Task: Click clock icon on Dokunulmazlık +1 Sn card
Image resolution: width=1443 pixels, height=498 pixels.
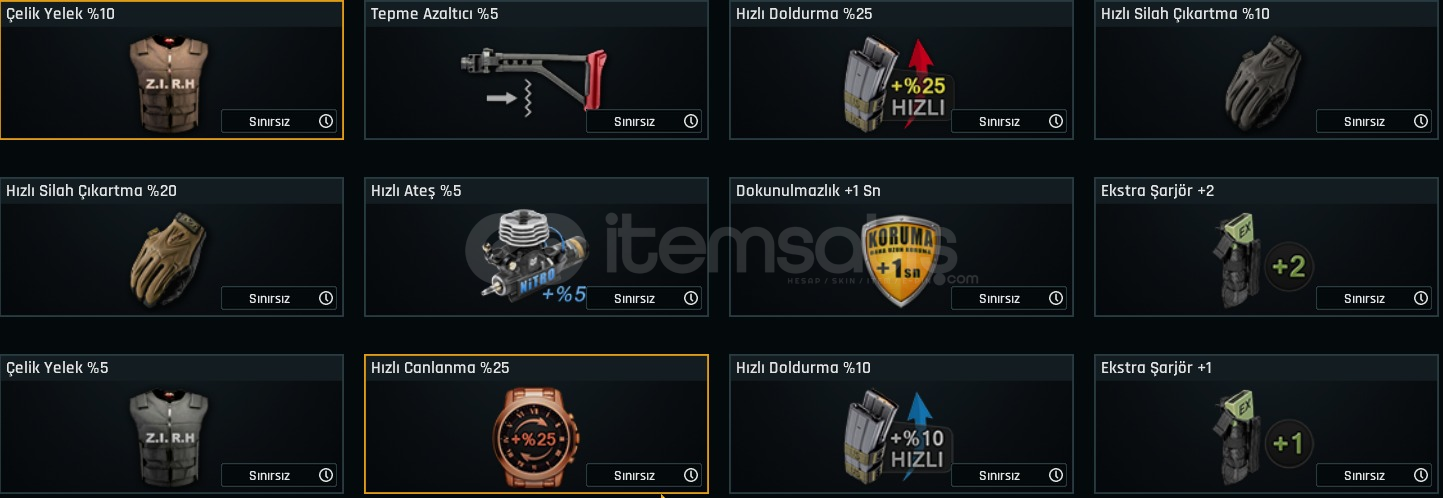Action: 1056,298
